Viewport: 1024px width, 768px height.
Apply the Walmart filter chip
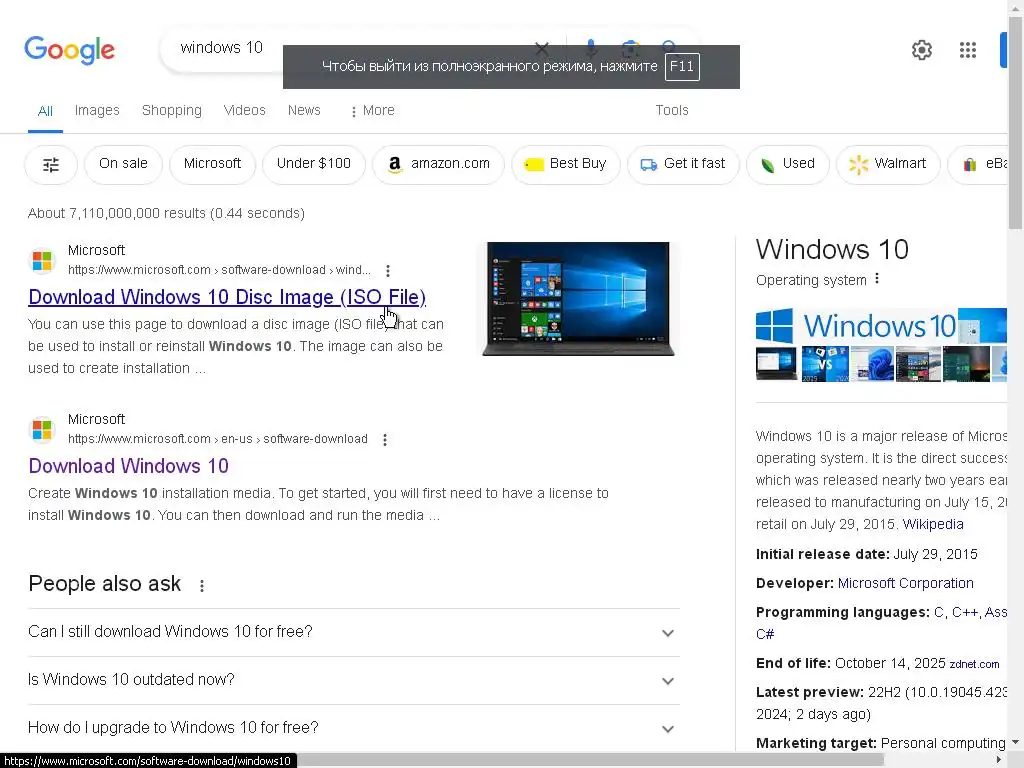[888, 164]
